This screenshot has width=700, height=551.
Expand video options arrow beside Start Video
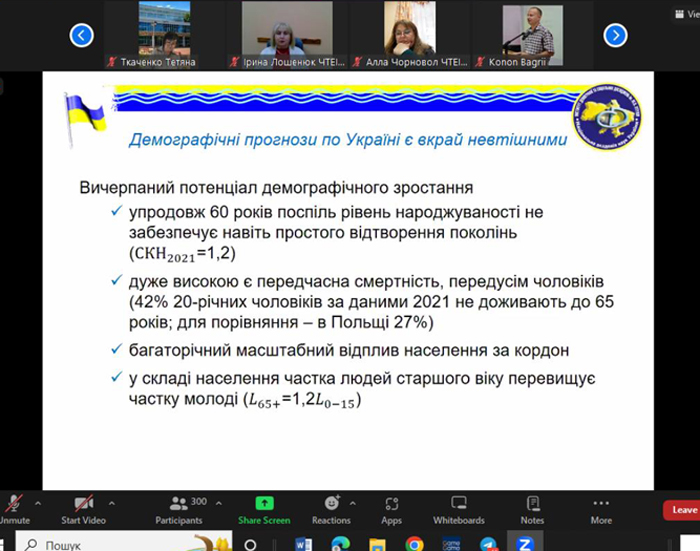click(112, 504)
